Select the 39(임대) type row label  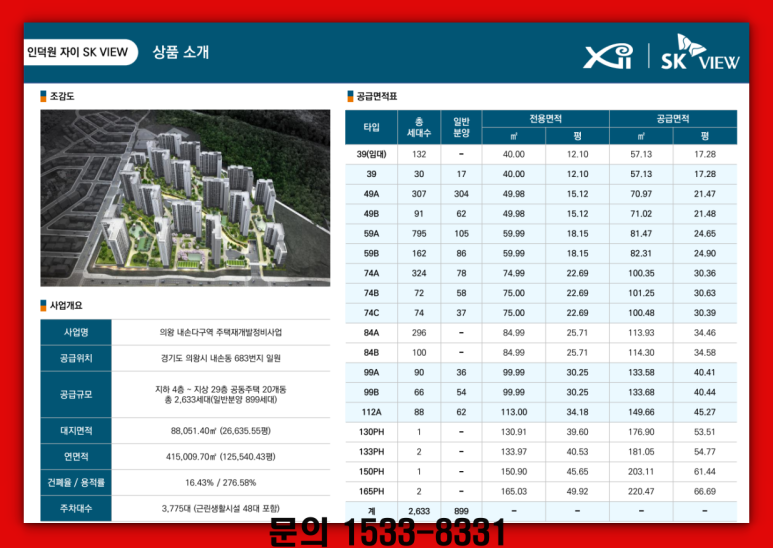pyautogui.click(x=371, y=154)
